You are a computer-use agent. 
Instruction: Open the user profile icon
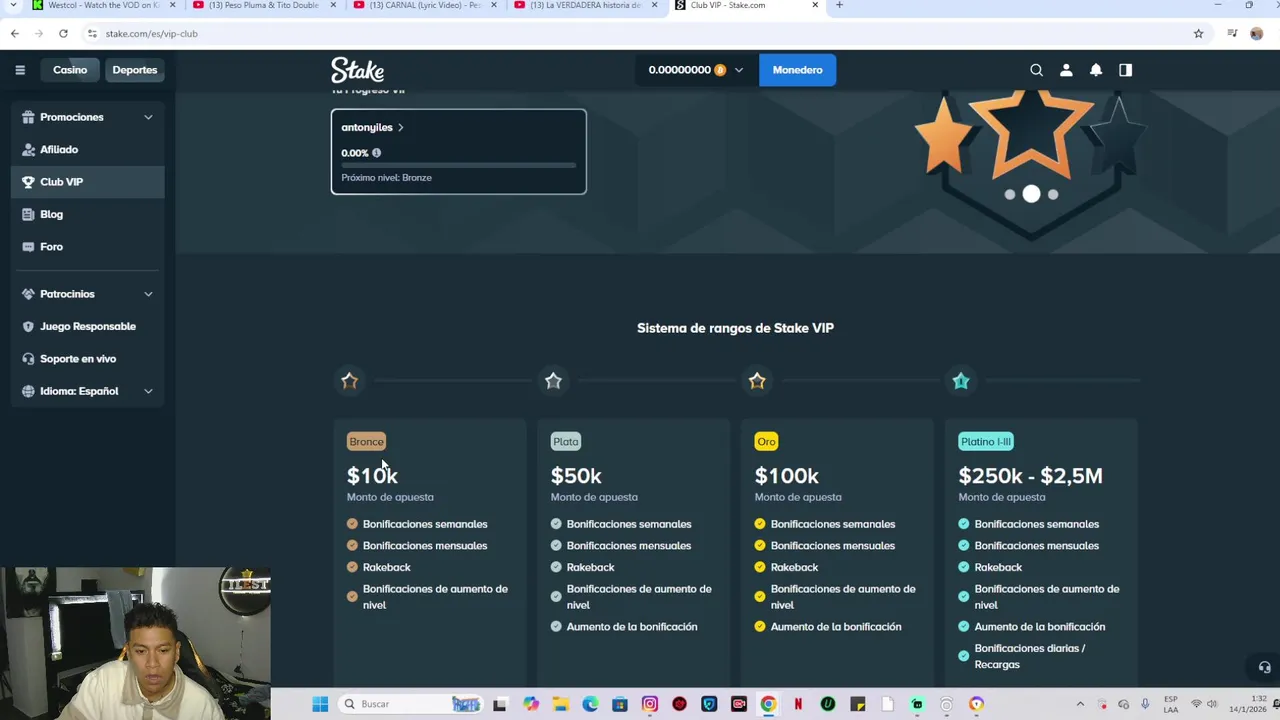click(1066, 70)
